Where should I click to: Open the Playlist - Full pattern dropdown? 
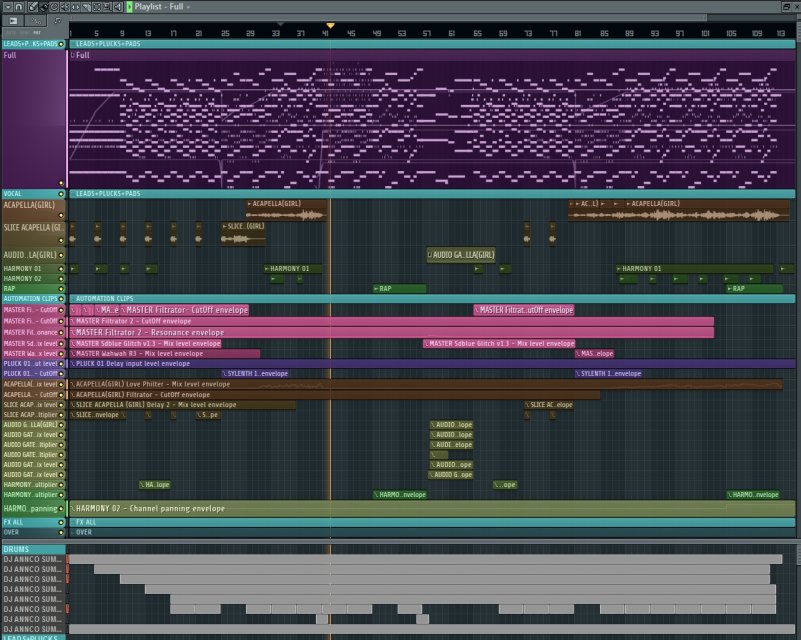pyautogui.click(x=188, y=7)
